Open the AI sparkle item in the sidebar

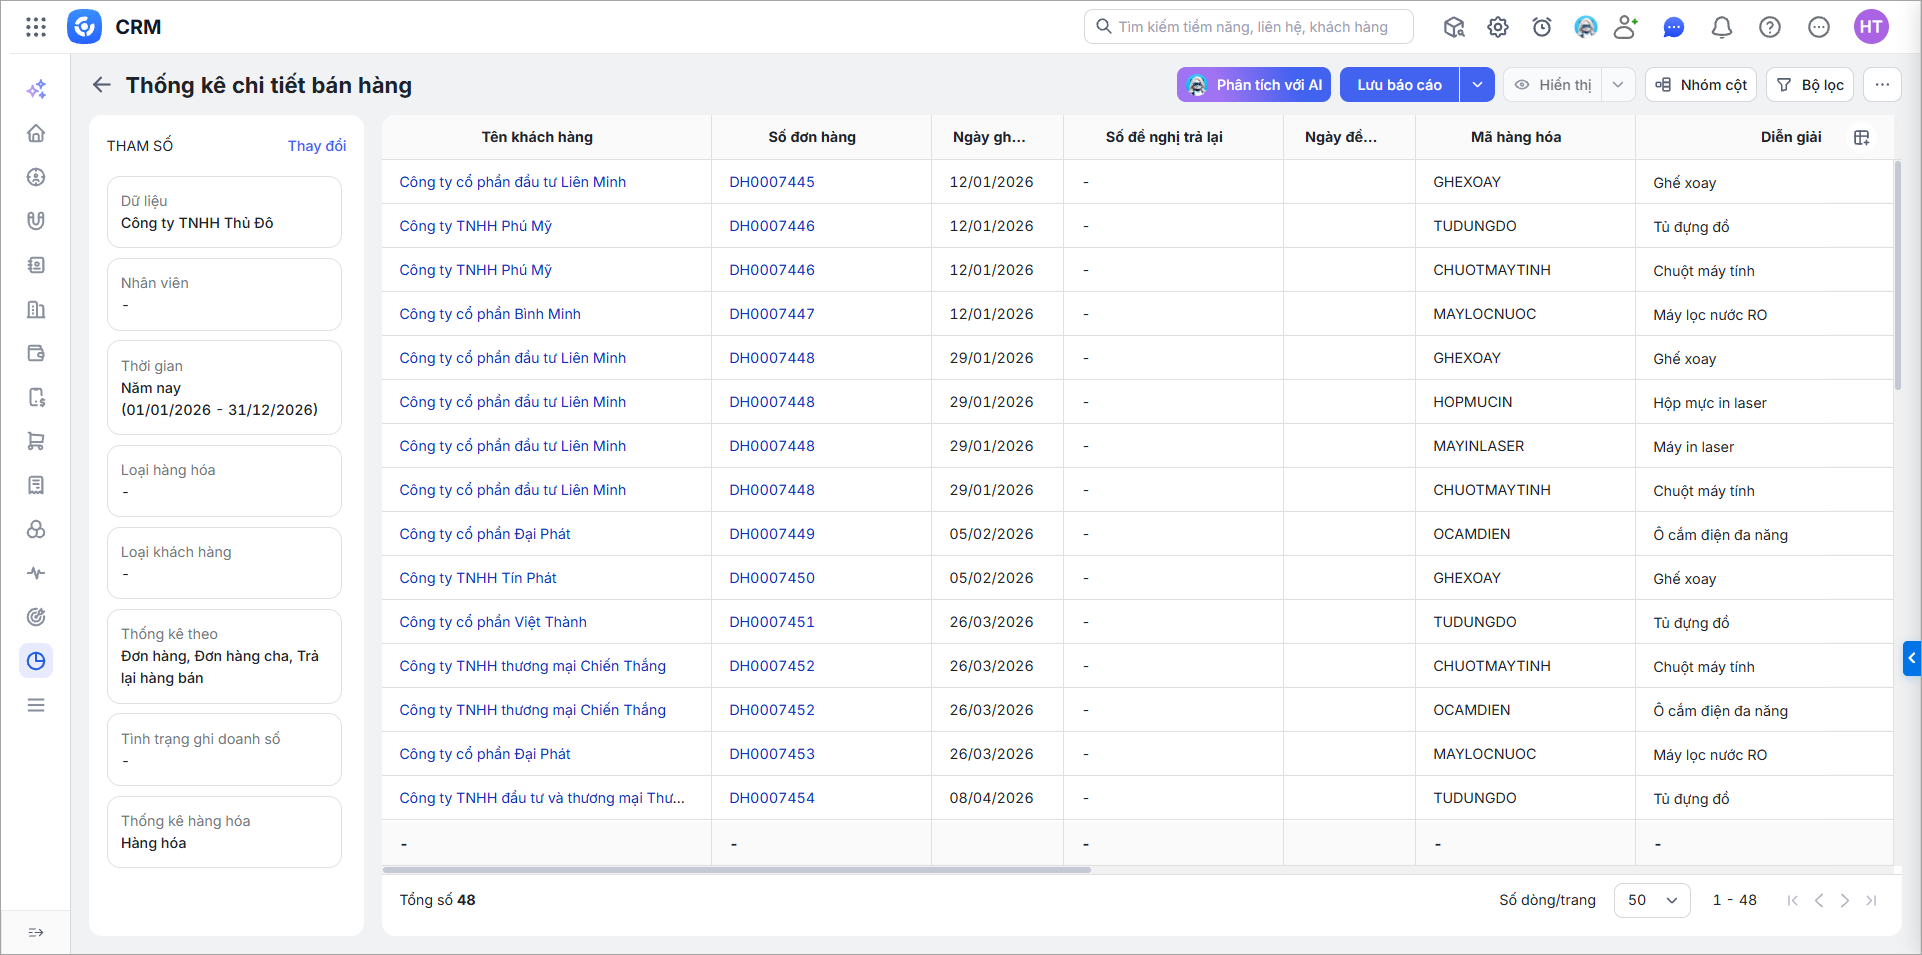pos(36,89)
